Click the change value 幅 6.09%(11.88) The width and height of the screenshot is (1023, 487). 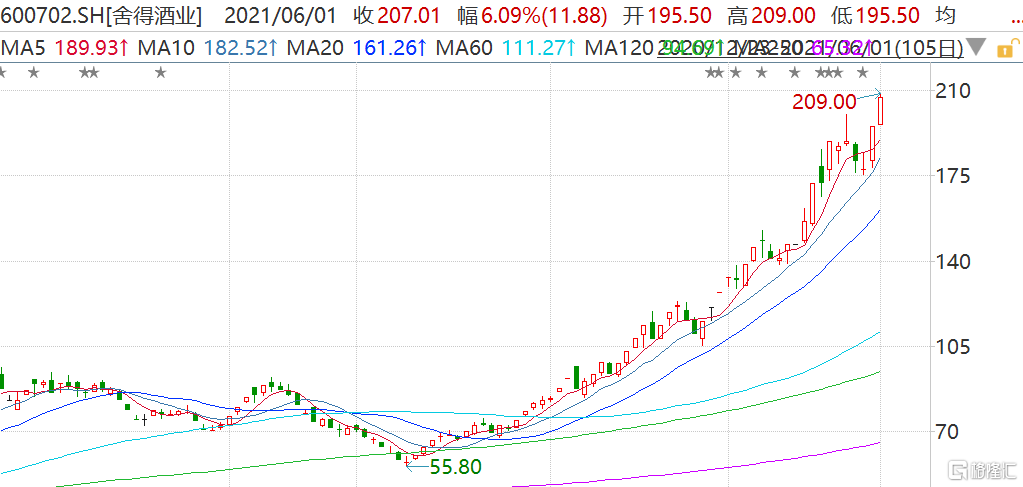[532, 15]
